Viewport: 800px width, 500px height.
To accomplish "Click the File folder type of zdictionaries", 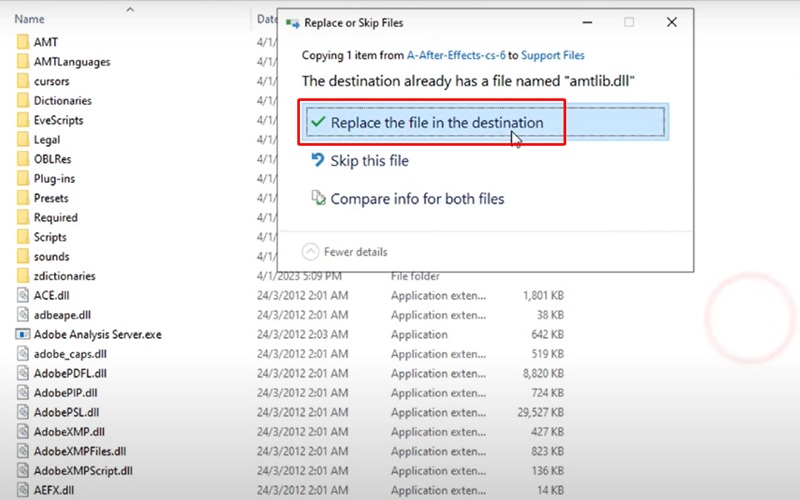I will (x=415, y=276).
